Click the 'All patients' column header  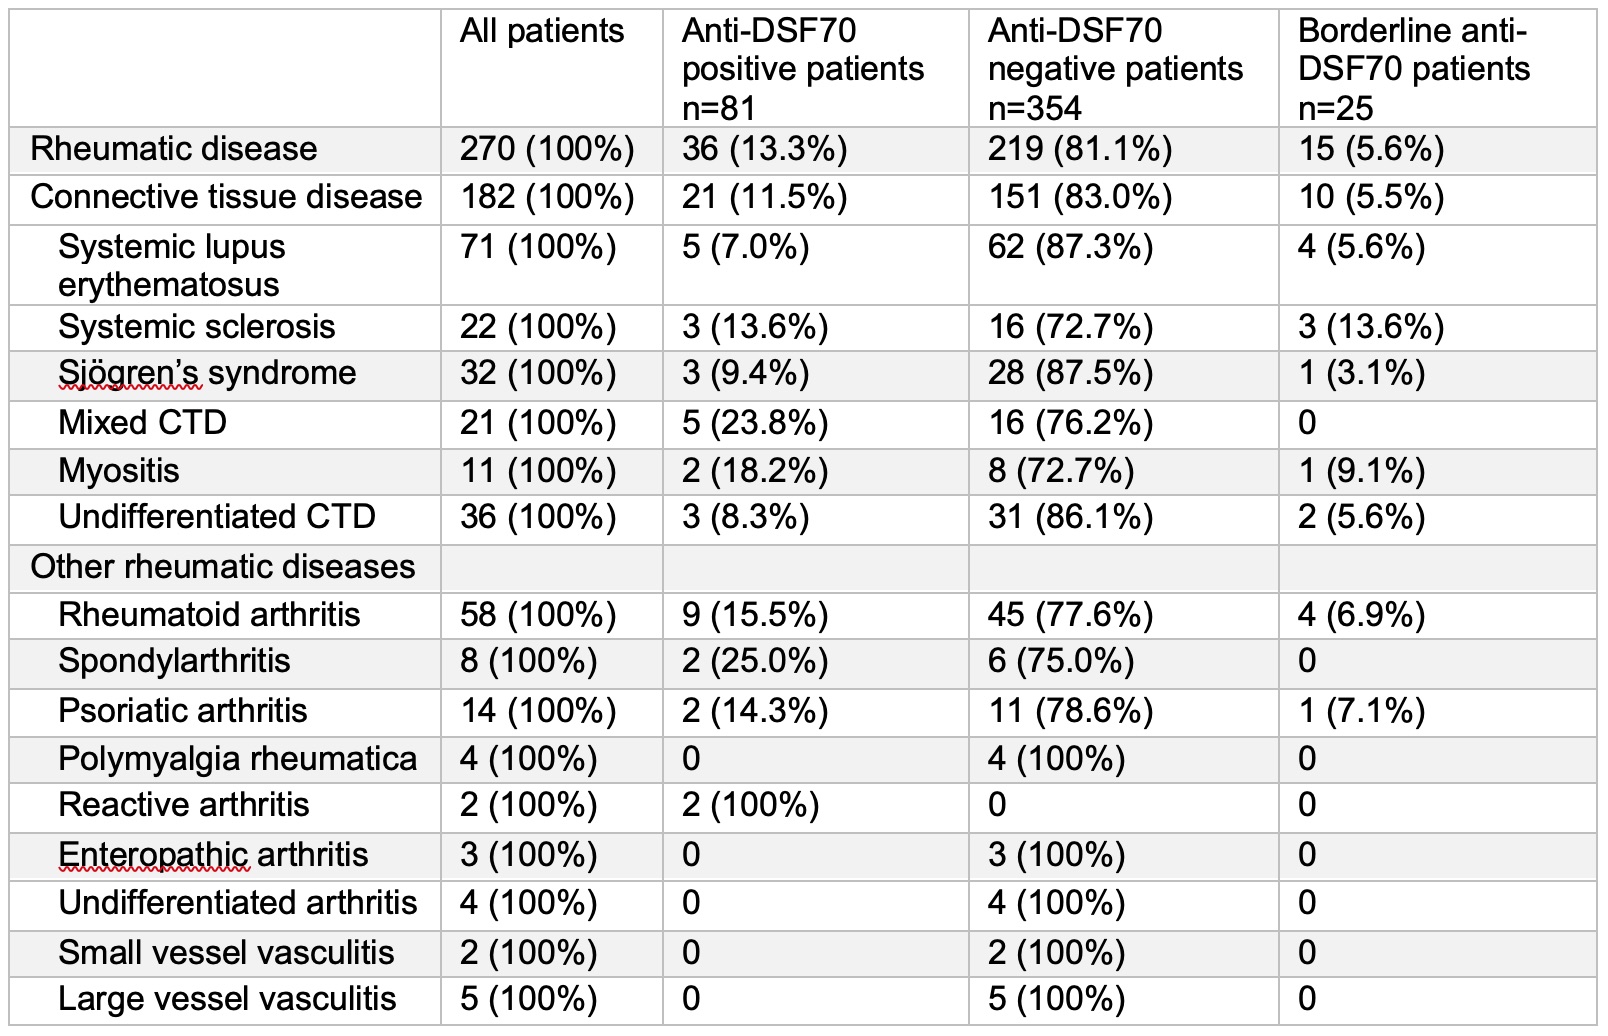[542, 32]
